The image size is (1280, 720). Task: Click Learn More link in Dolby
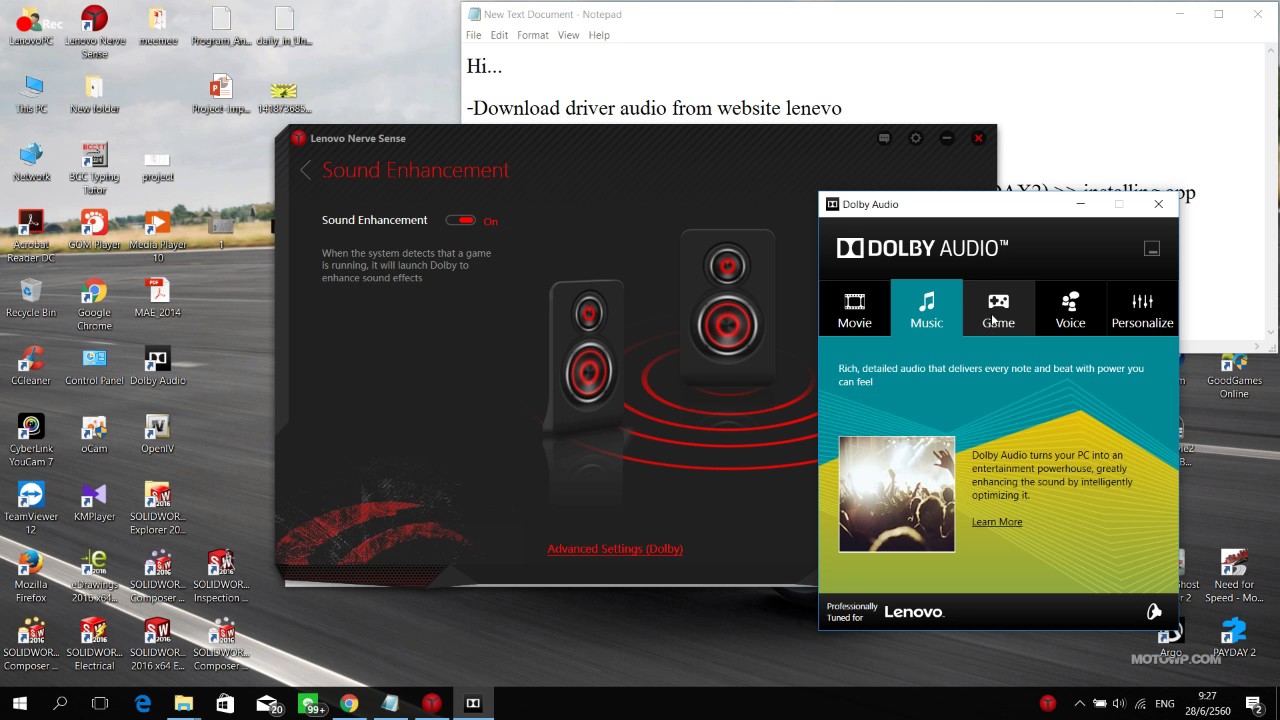(x=997, y=522)
